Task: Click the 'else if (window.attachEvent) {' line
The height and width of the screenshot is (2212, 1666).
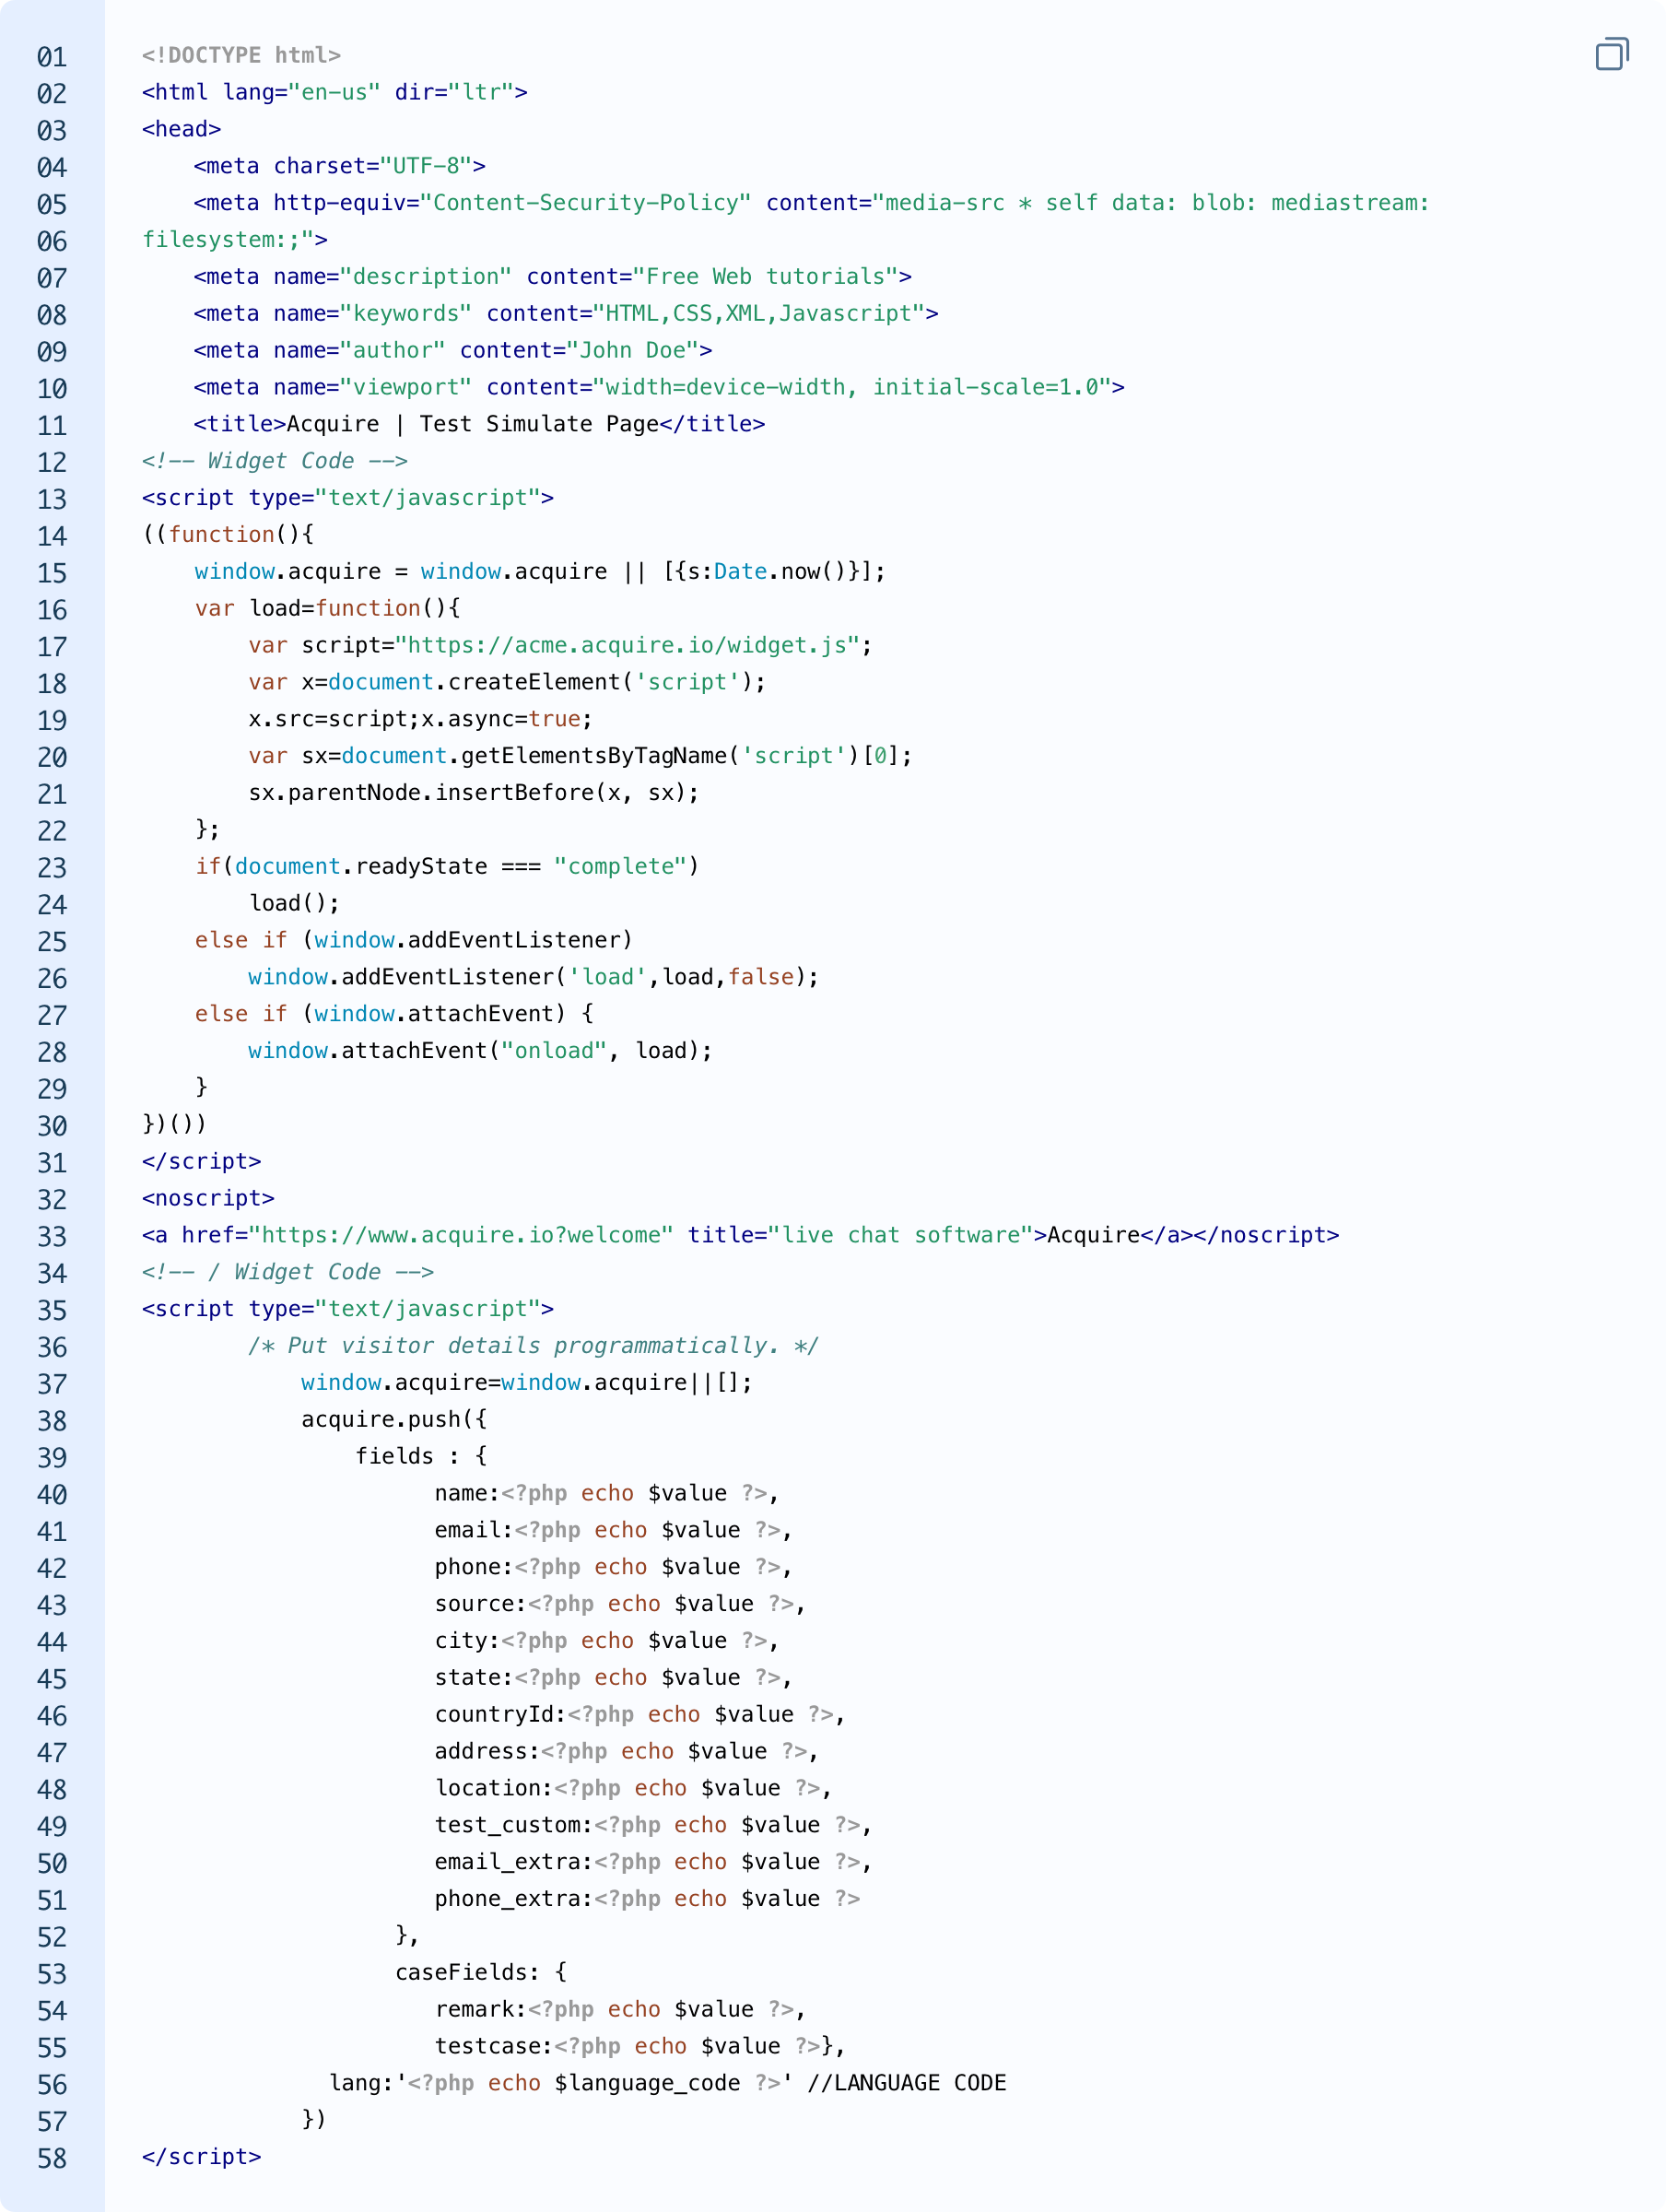Action: tap(394, 1014)
